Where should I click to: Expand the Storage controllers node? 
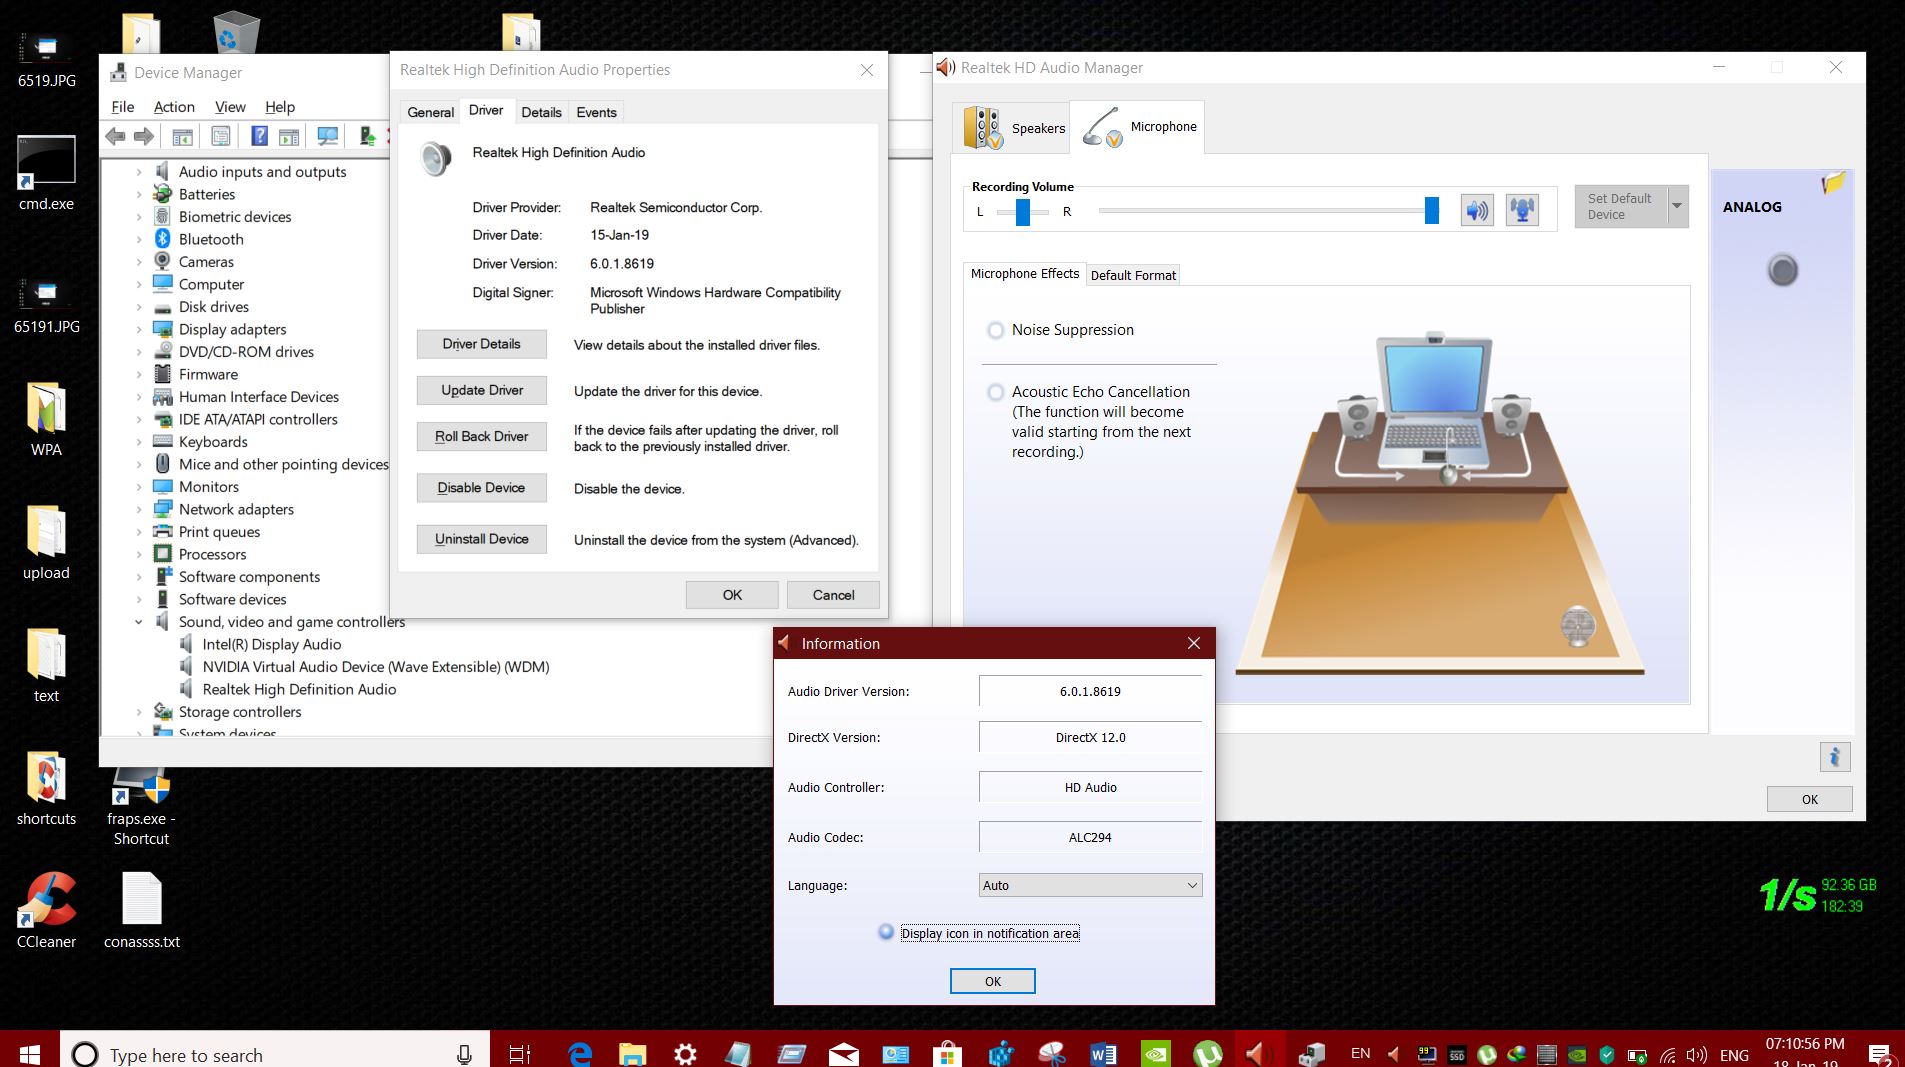coord(139,712)
